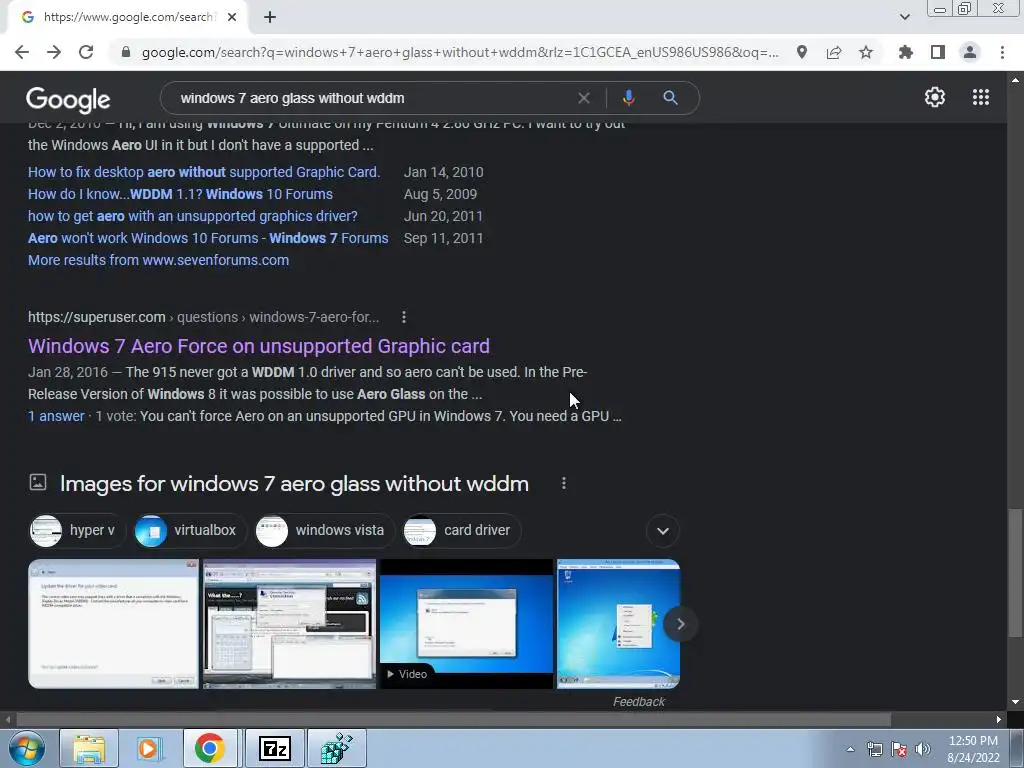Open the Windows Start menu

(x=27, y=748)
